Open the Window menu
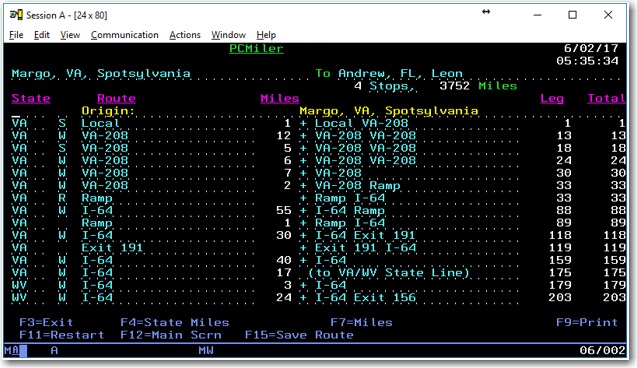The width and height of the screenshot is (637, 368). click(x=228, y=35)
